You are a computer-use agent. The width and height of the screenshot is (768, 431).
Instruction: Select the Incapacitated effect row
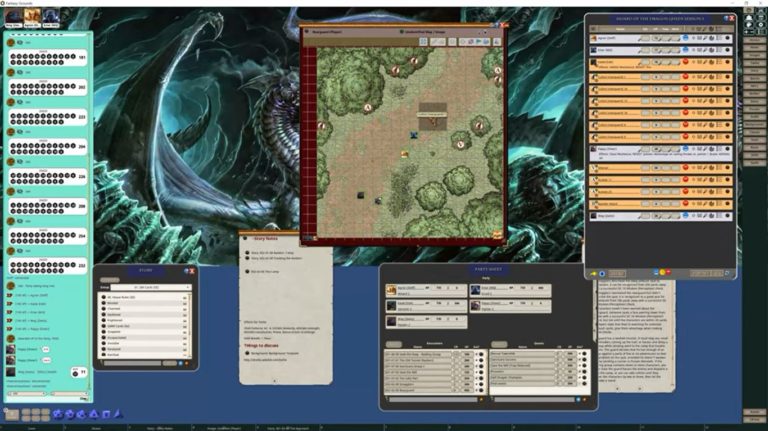coord(142,337)
